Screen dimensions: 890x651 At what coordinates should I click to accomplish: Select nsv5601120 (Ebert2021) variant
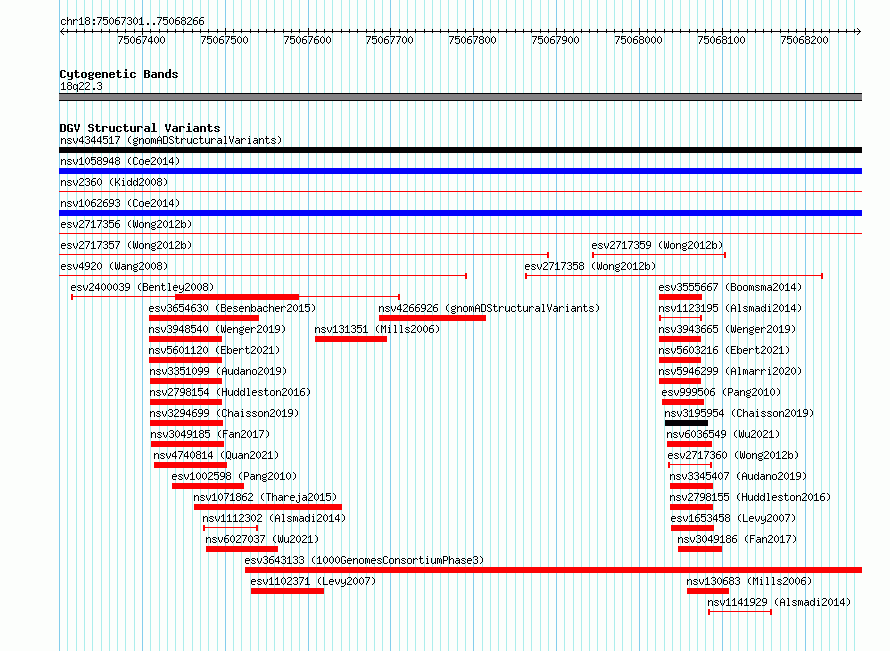pyautogui.click(x=215, y=350)
